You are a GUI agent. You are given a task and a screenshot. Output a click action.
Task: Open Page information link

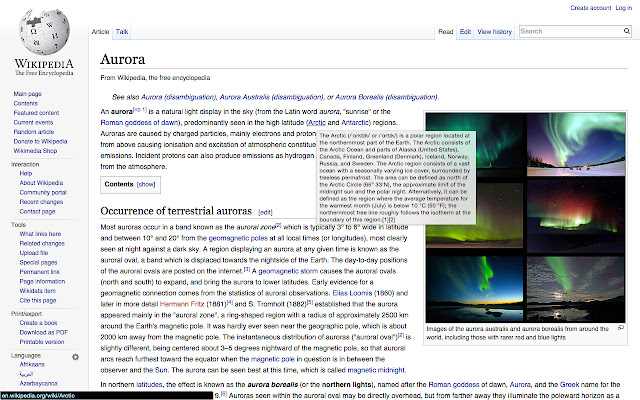click(42, 281)
